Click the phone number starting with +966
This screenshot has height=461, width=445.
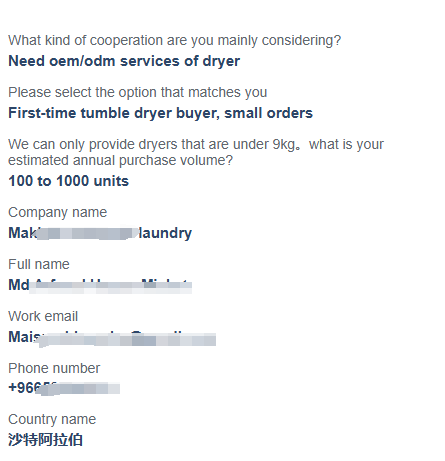64,388
